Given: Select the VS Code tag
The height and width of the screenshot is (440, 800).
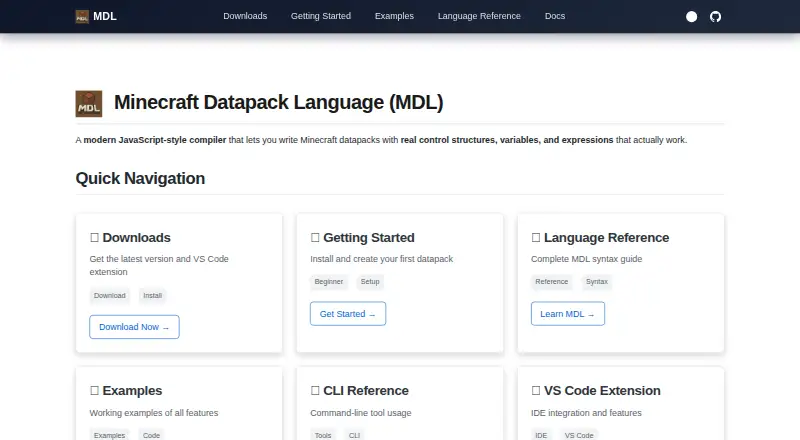Looking at the screenshot, I should tap(579, 435).
